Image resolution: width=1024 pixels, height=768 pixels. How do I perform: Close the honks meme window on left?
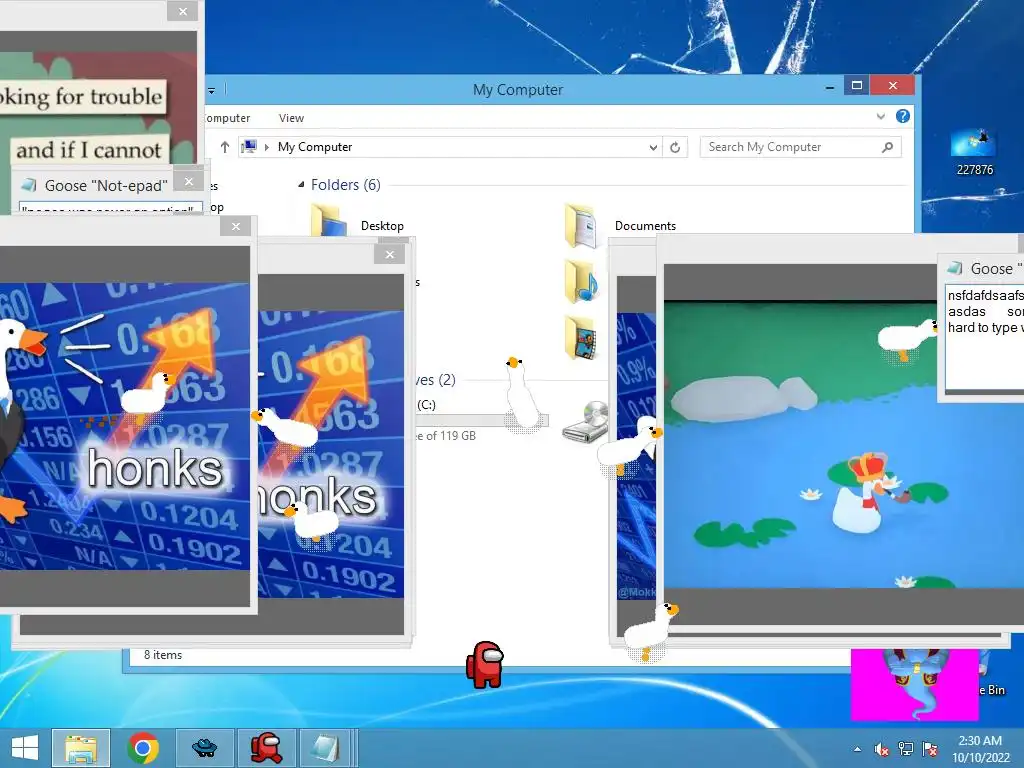[x=236, y=227]
